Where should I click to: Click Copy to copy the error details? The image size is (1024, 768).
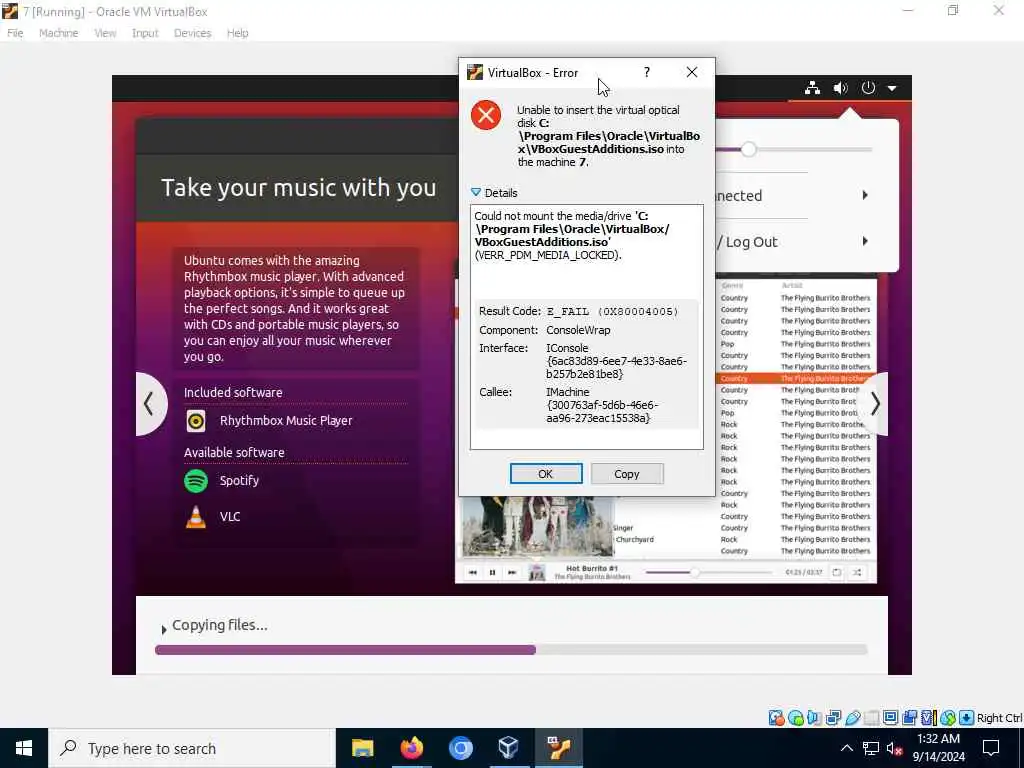point(627,474)
